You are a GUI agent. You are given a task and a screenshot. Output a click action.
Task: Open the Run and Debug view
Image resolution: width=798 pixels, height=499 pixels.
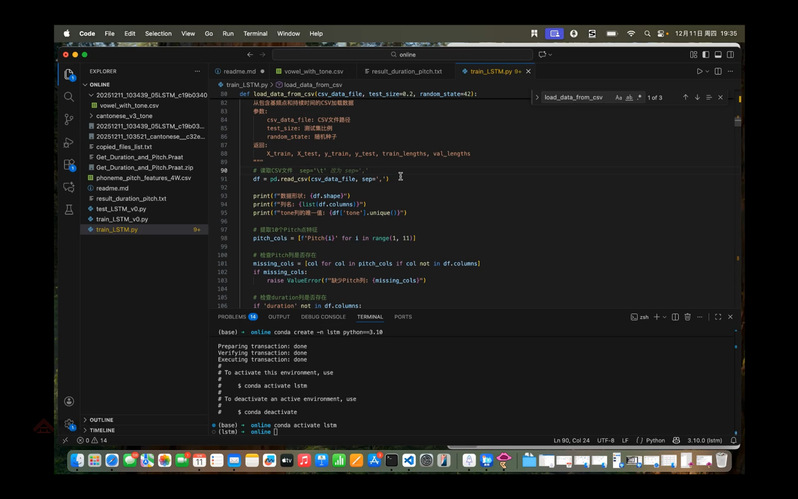click(x=69, y=142)
